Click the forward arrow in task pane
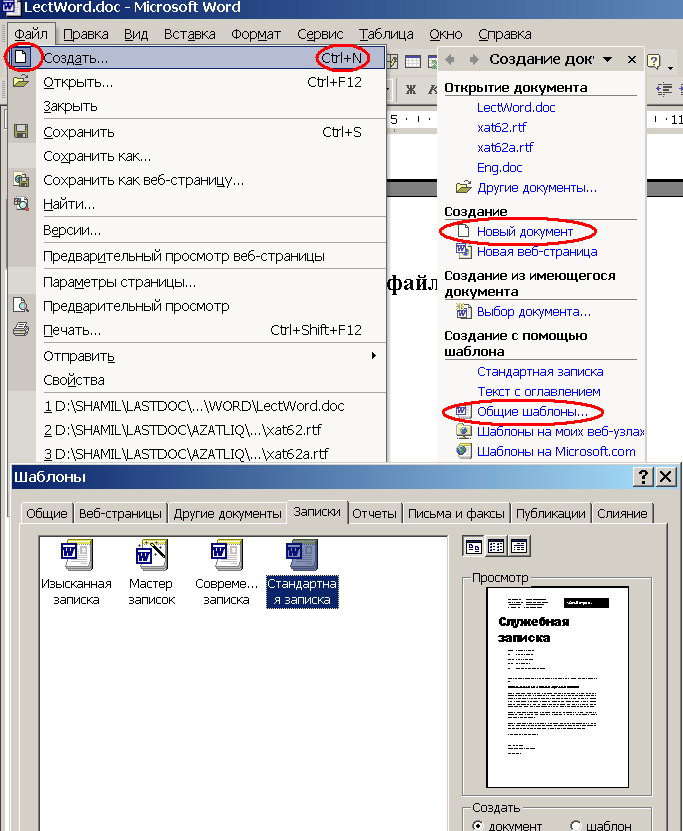 click(474, 59)
